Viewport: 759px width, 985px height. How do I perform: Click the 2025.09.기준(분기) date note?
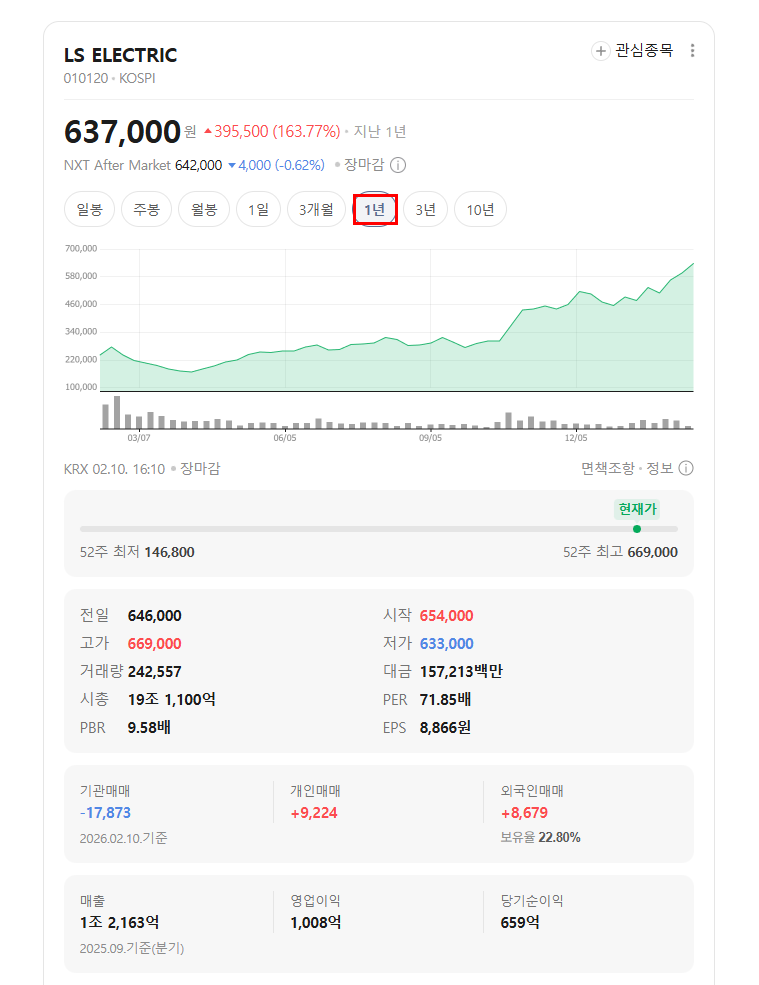pos(132,948)
